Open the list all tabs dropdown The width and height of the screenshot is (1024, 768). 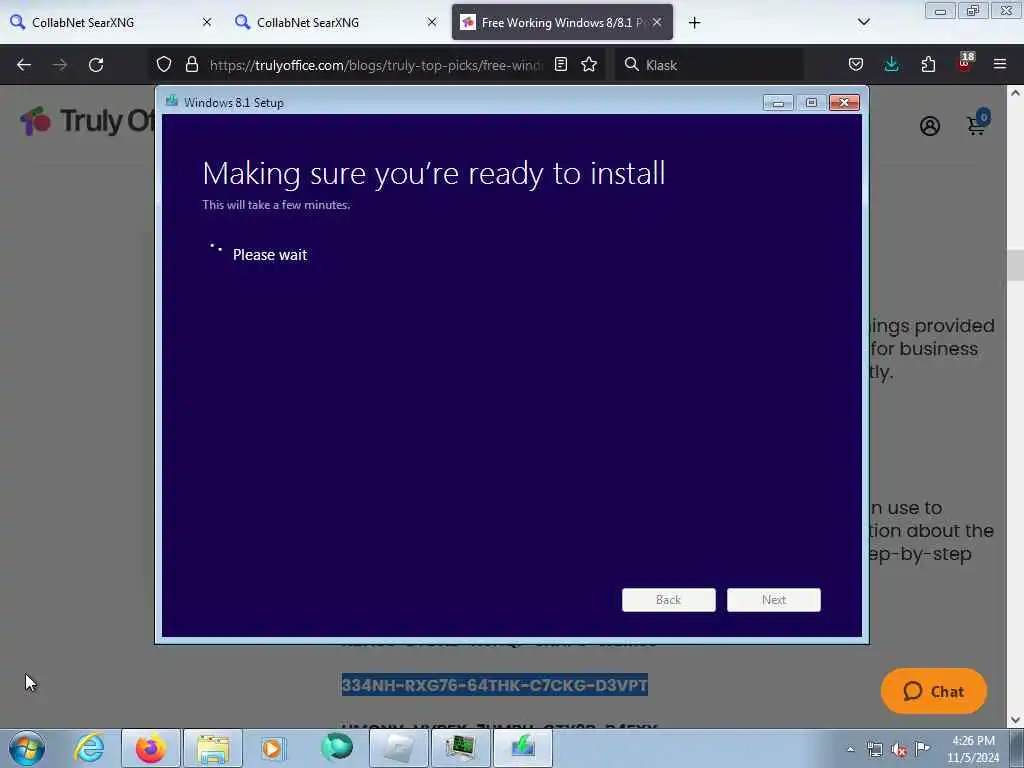pyautogui.click(x=863, y=22)
